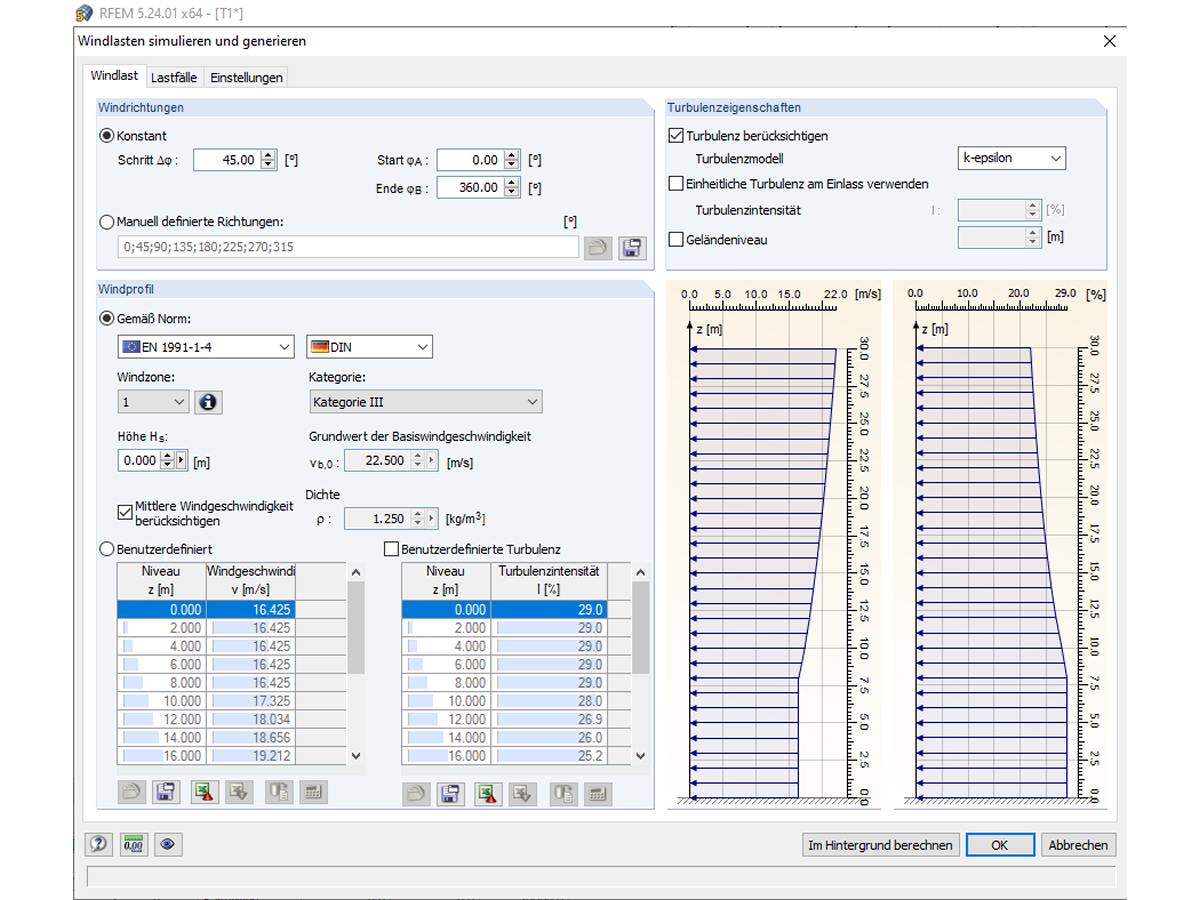
Task: Show info about the selected wind zone
Action: click(208, 400)
